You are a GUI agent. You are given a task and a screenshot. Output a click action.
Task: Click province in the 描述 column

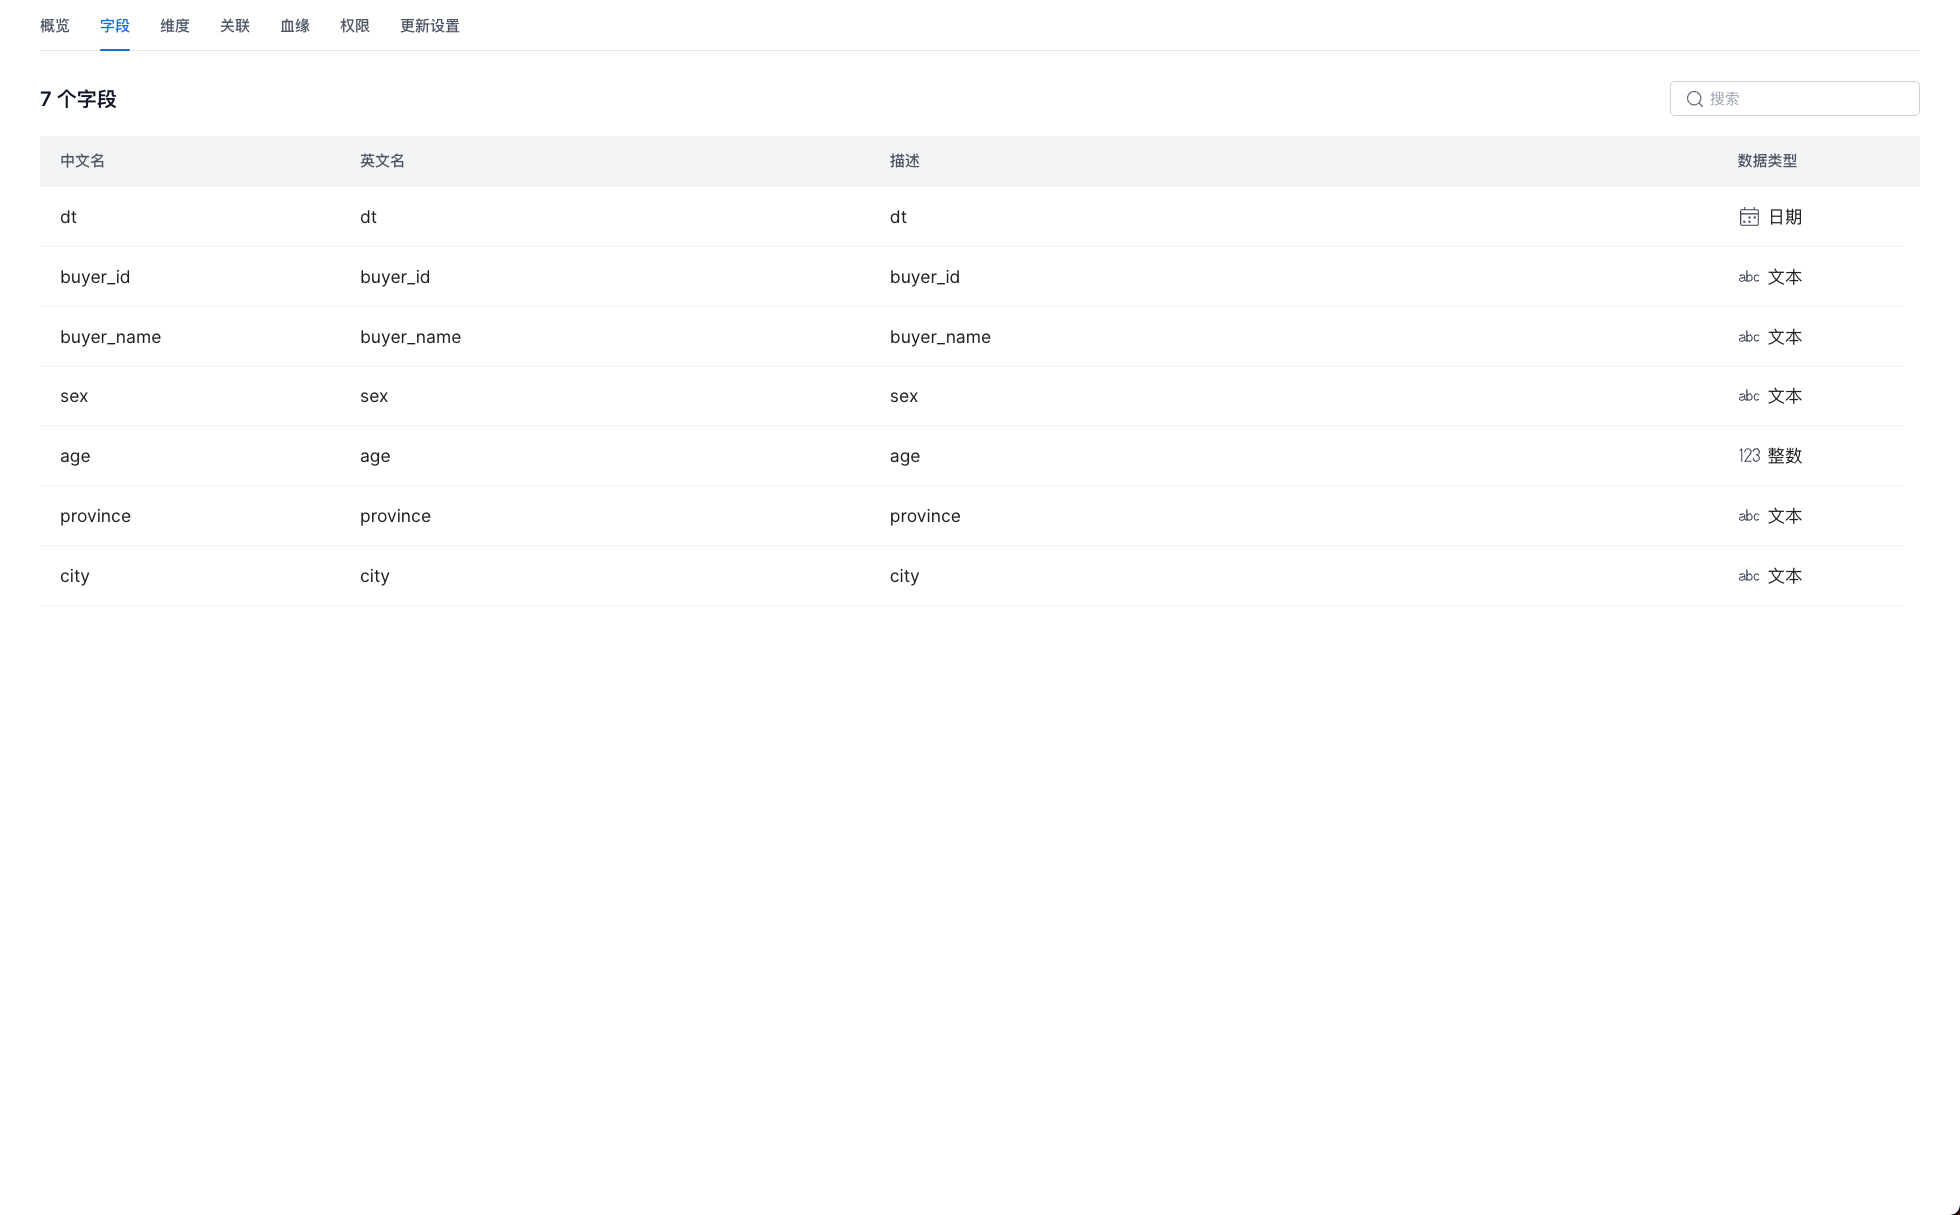click(x=925, y=516)
